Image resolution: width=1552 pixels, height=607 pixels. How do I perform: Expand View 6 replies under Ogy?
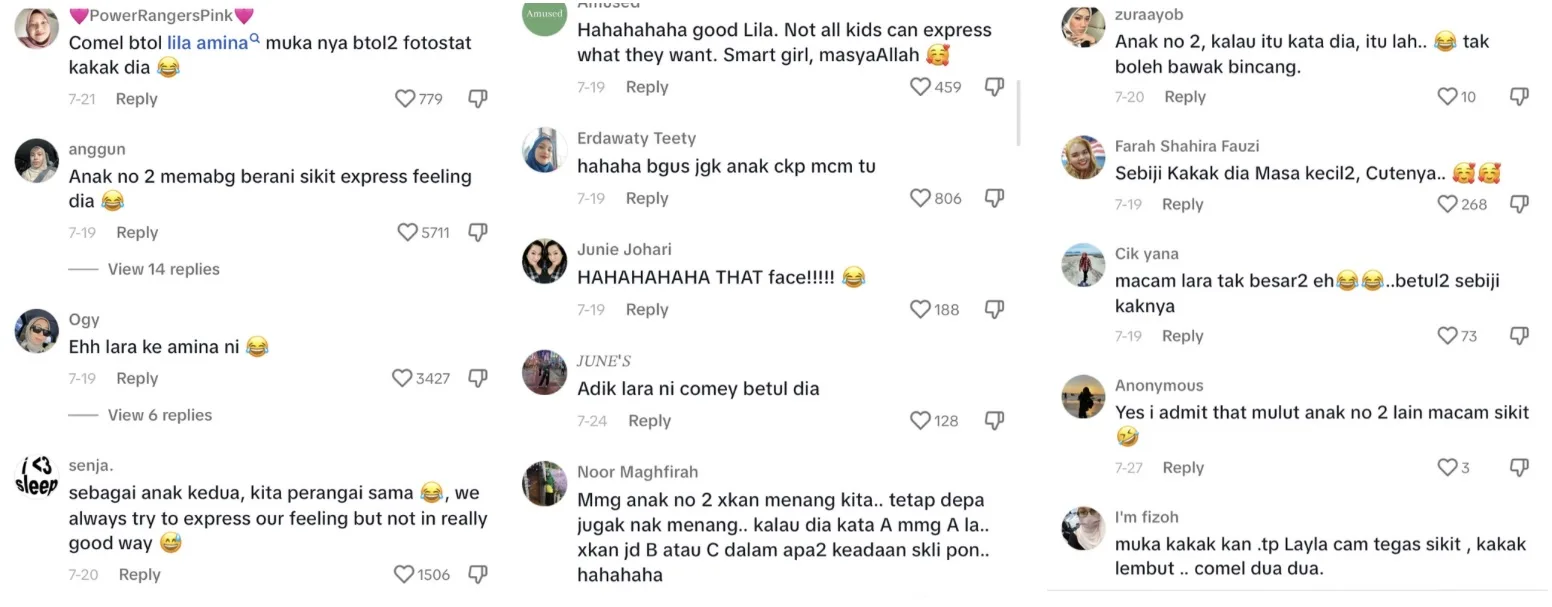pyautogui.click(x=160, y=415)
